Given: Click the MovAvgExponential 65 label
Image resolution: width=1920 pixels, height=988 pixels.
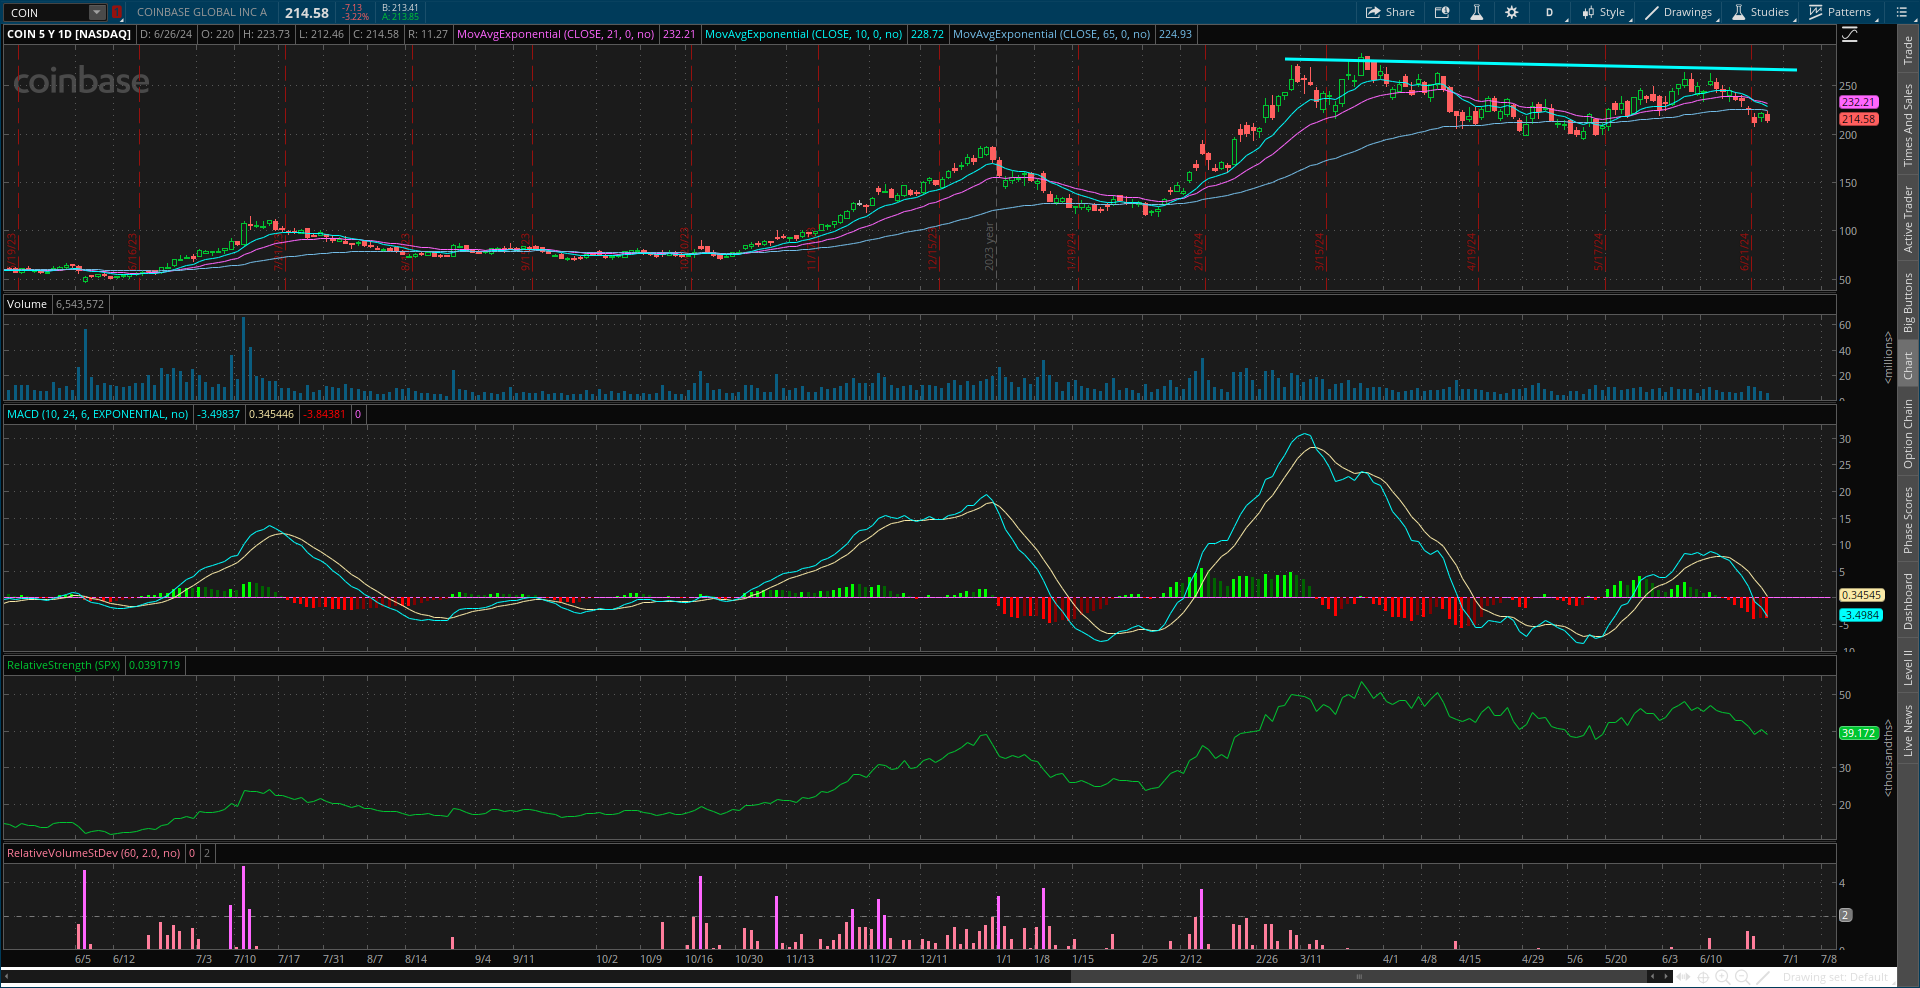Looking at the screenshot, I should [x=1051, y=34].
